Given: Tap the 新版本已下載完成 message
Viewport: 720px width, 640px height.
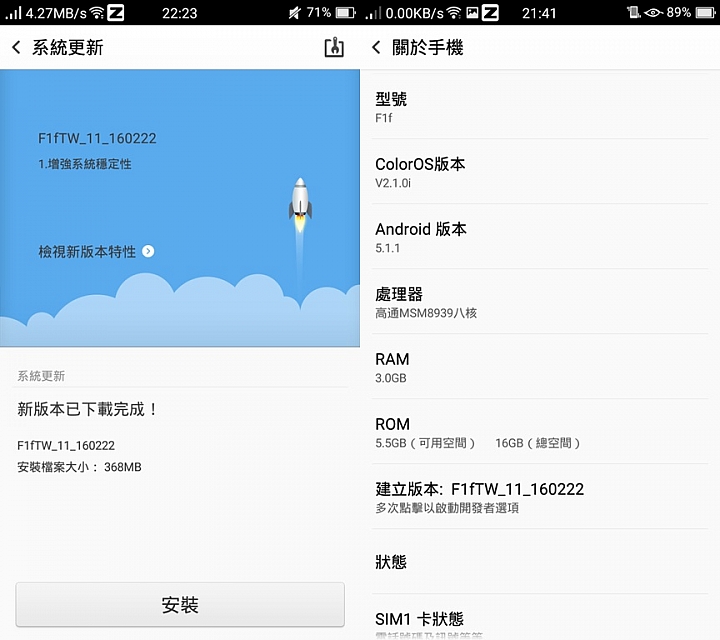Looking at the screenshot, I should coord(87,409).
